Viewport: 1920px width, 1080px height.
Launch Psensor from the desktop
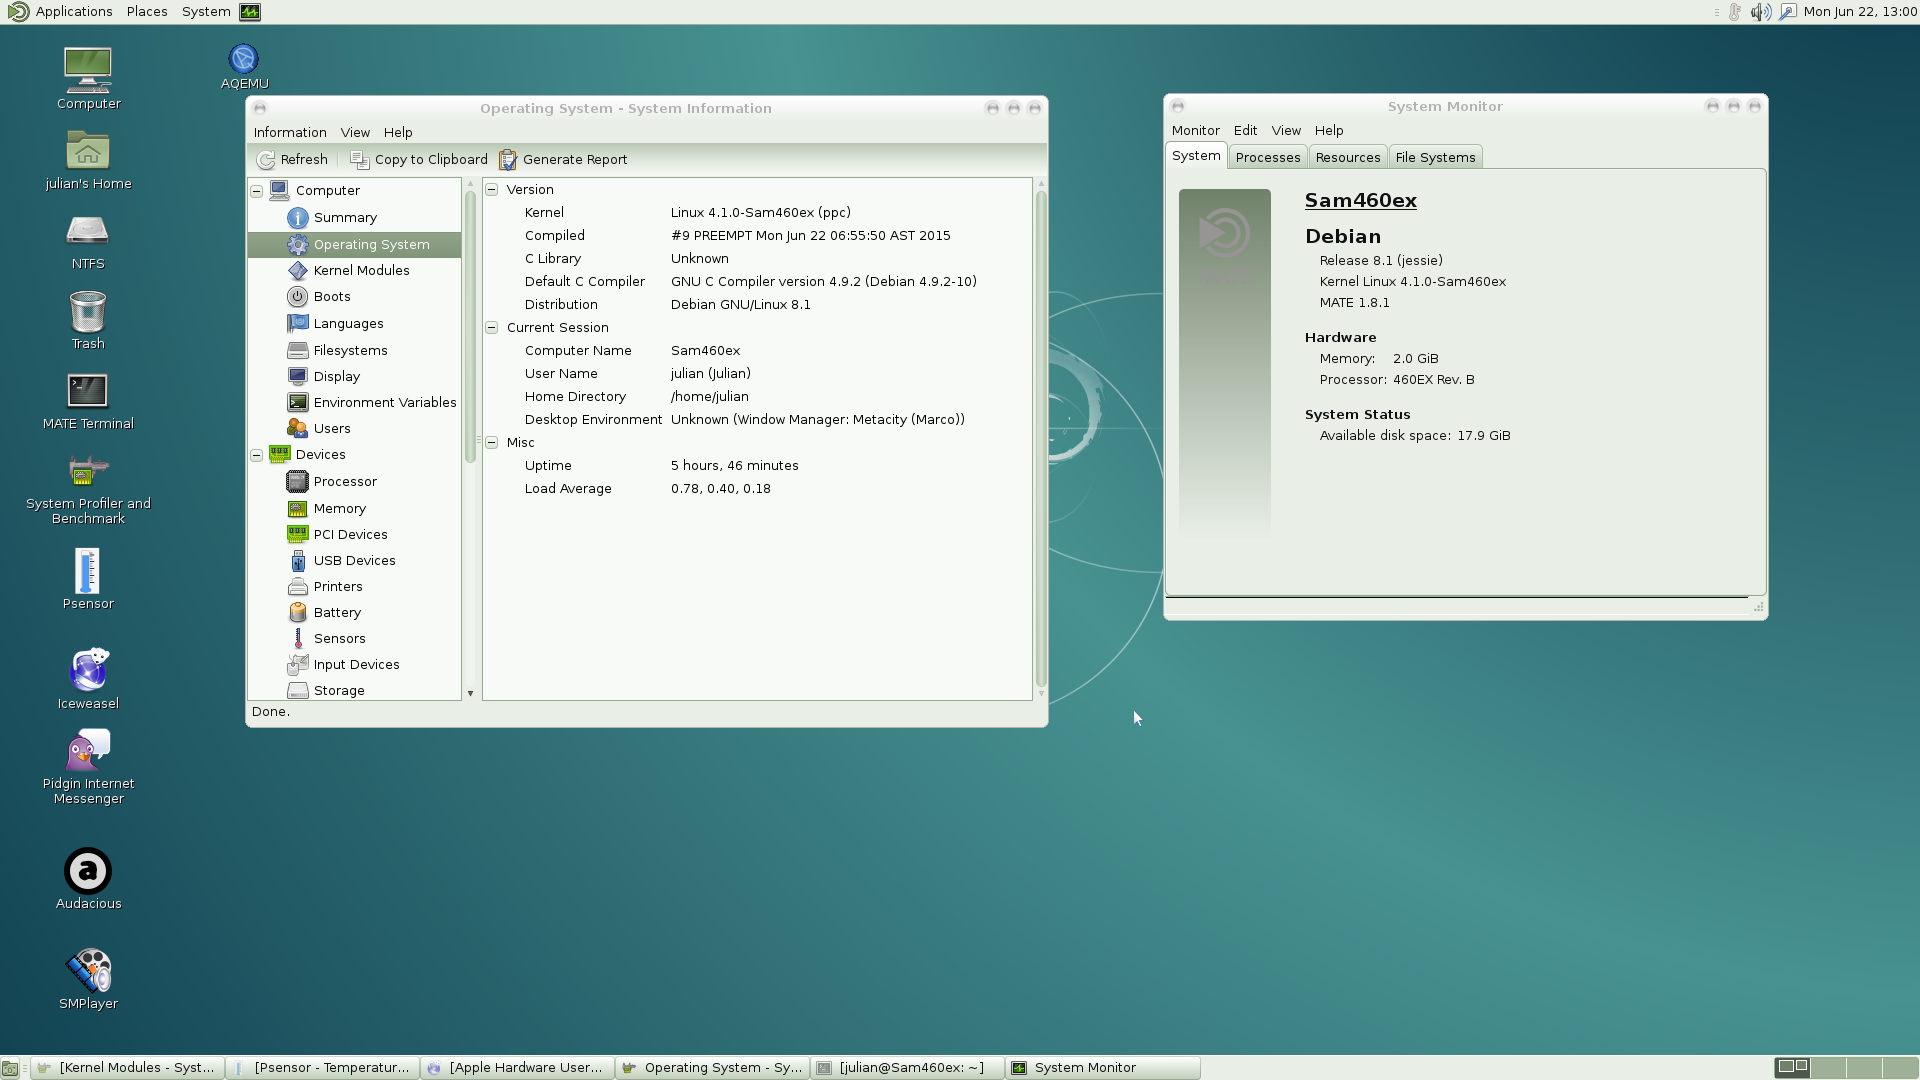(88, 572)
